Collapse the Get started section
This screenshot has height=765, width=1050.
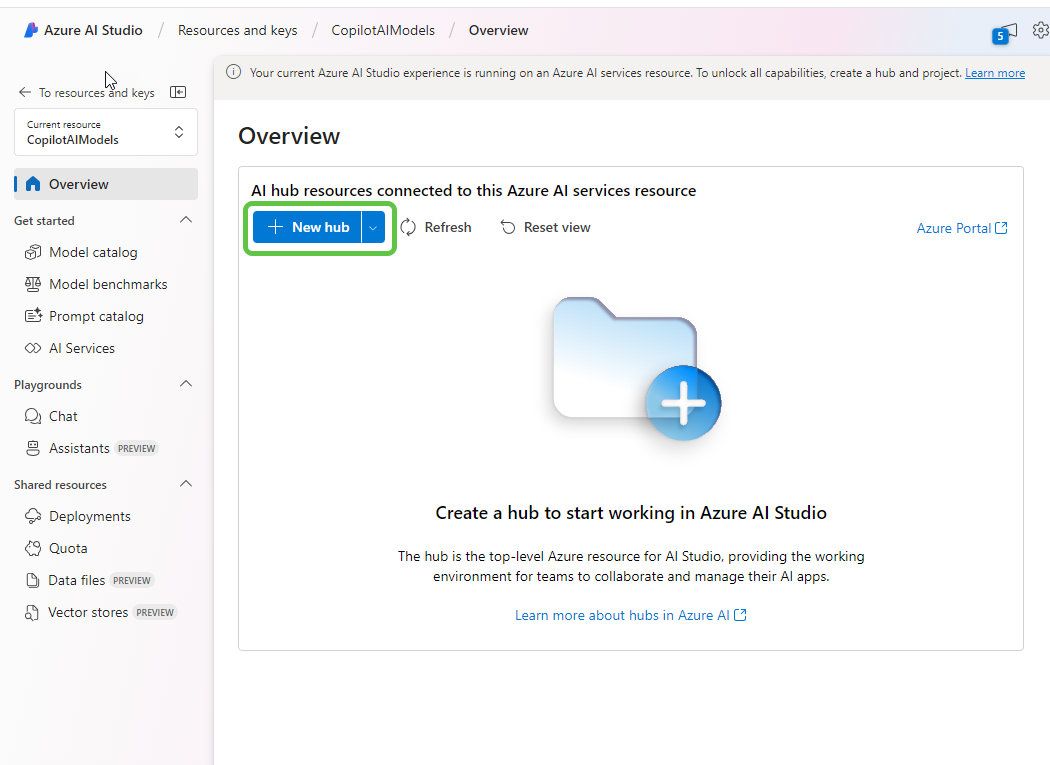tap(185, 220)
